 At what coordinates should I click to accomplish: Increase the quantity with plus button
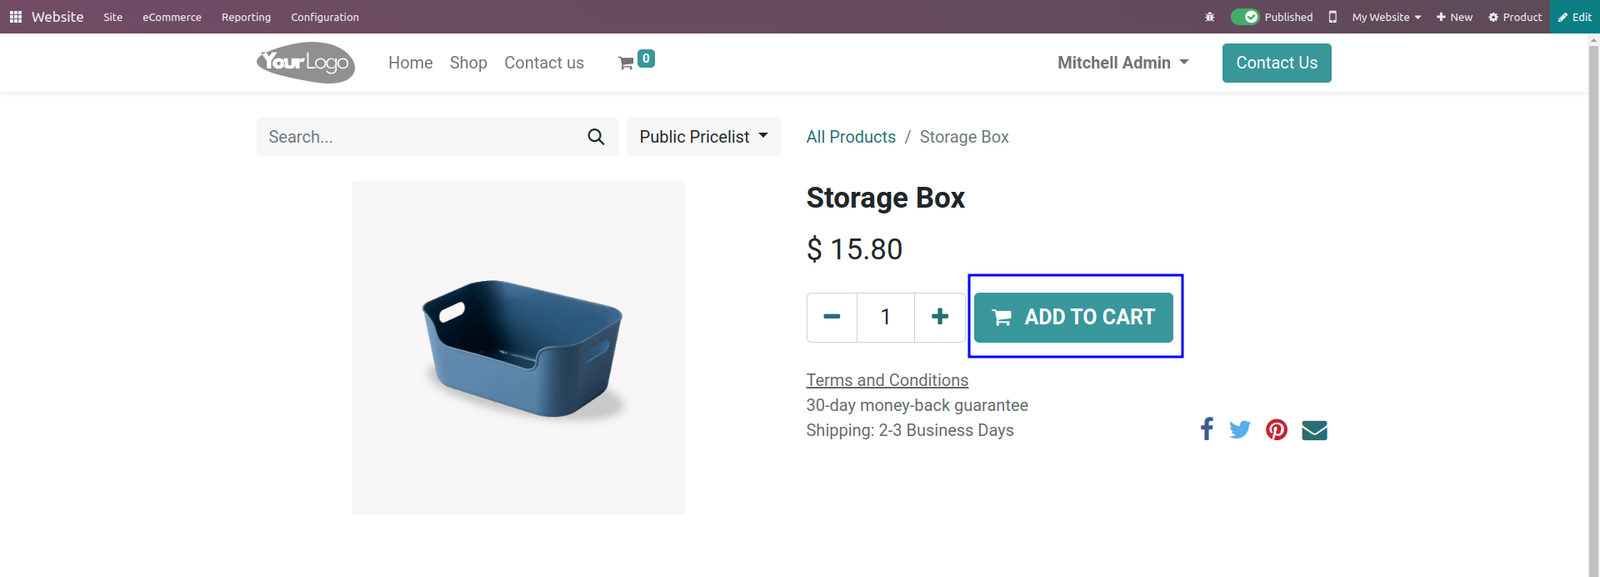coord(940,317)
